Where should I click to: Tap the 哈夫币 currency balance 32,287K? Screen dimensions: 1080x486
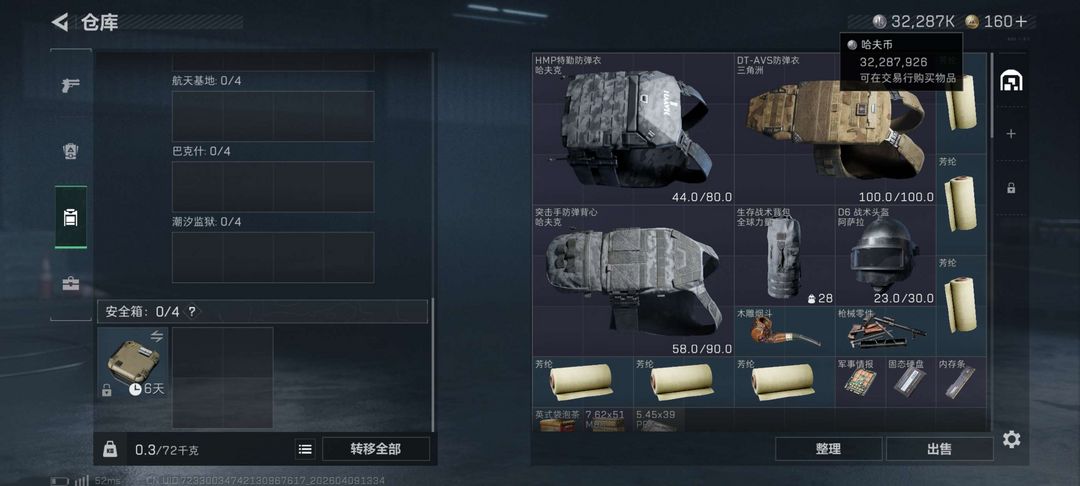tap(913, 21)
